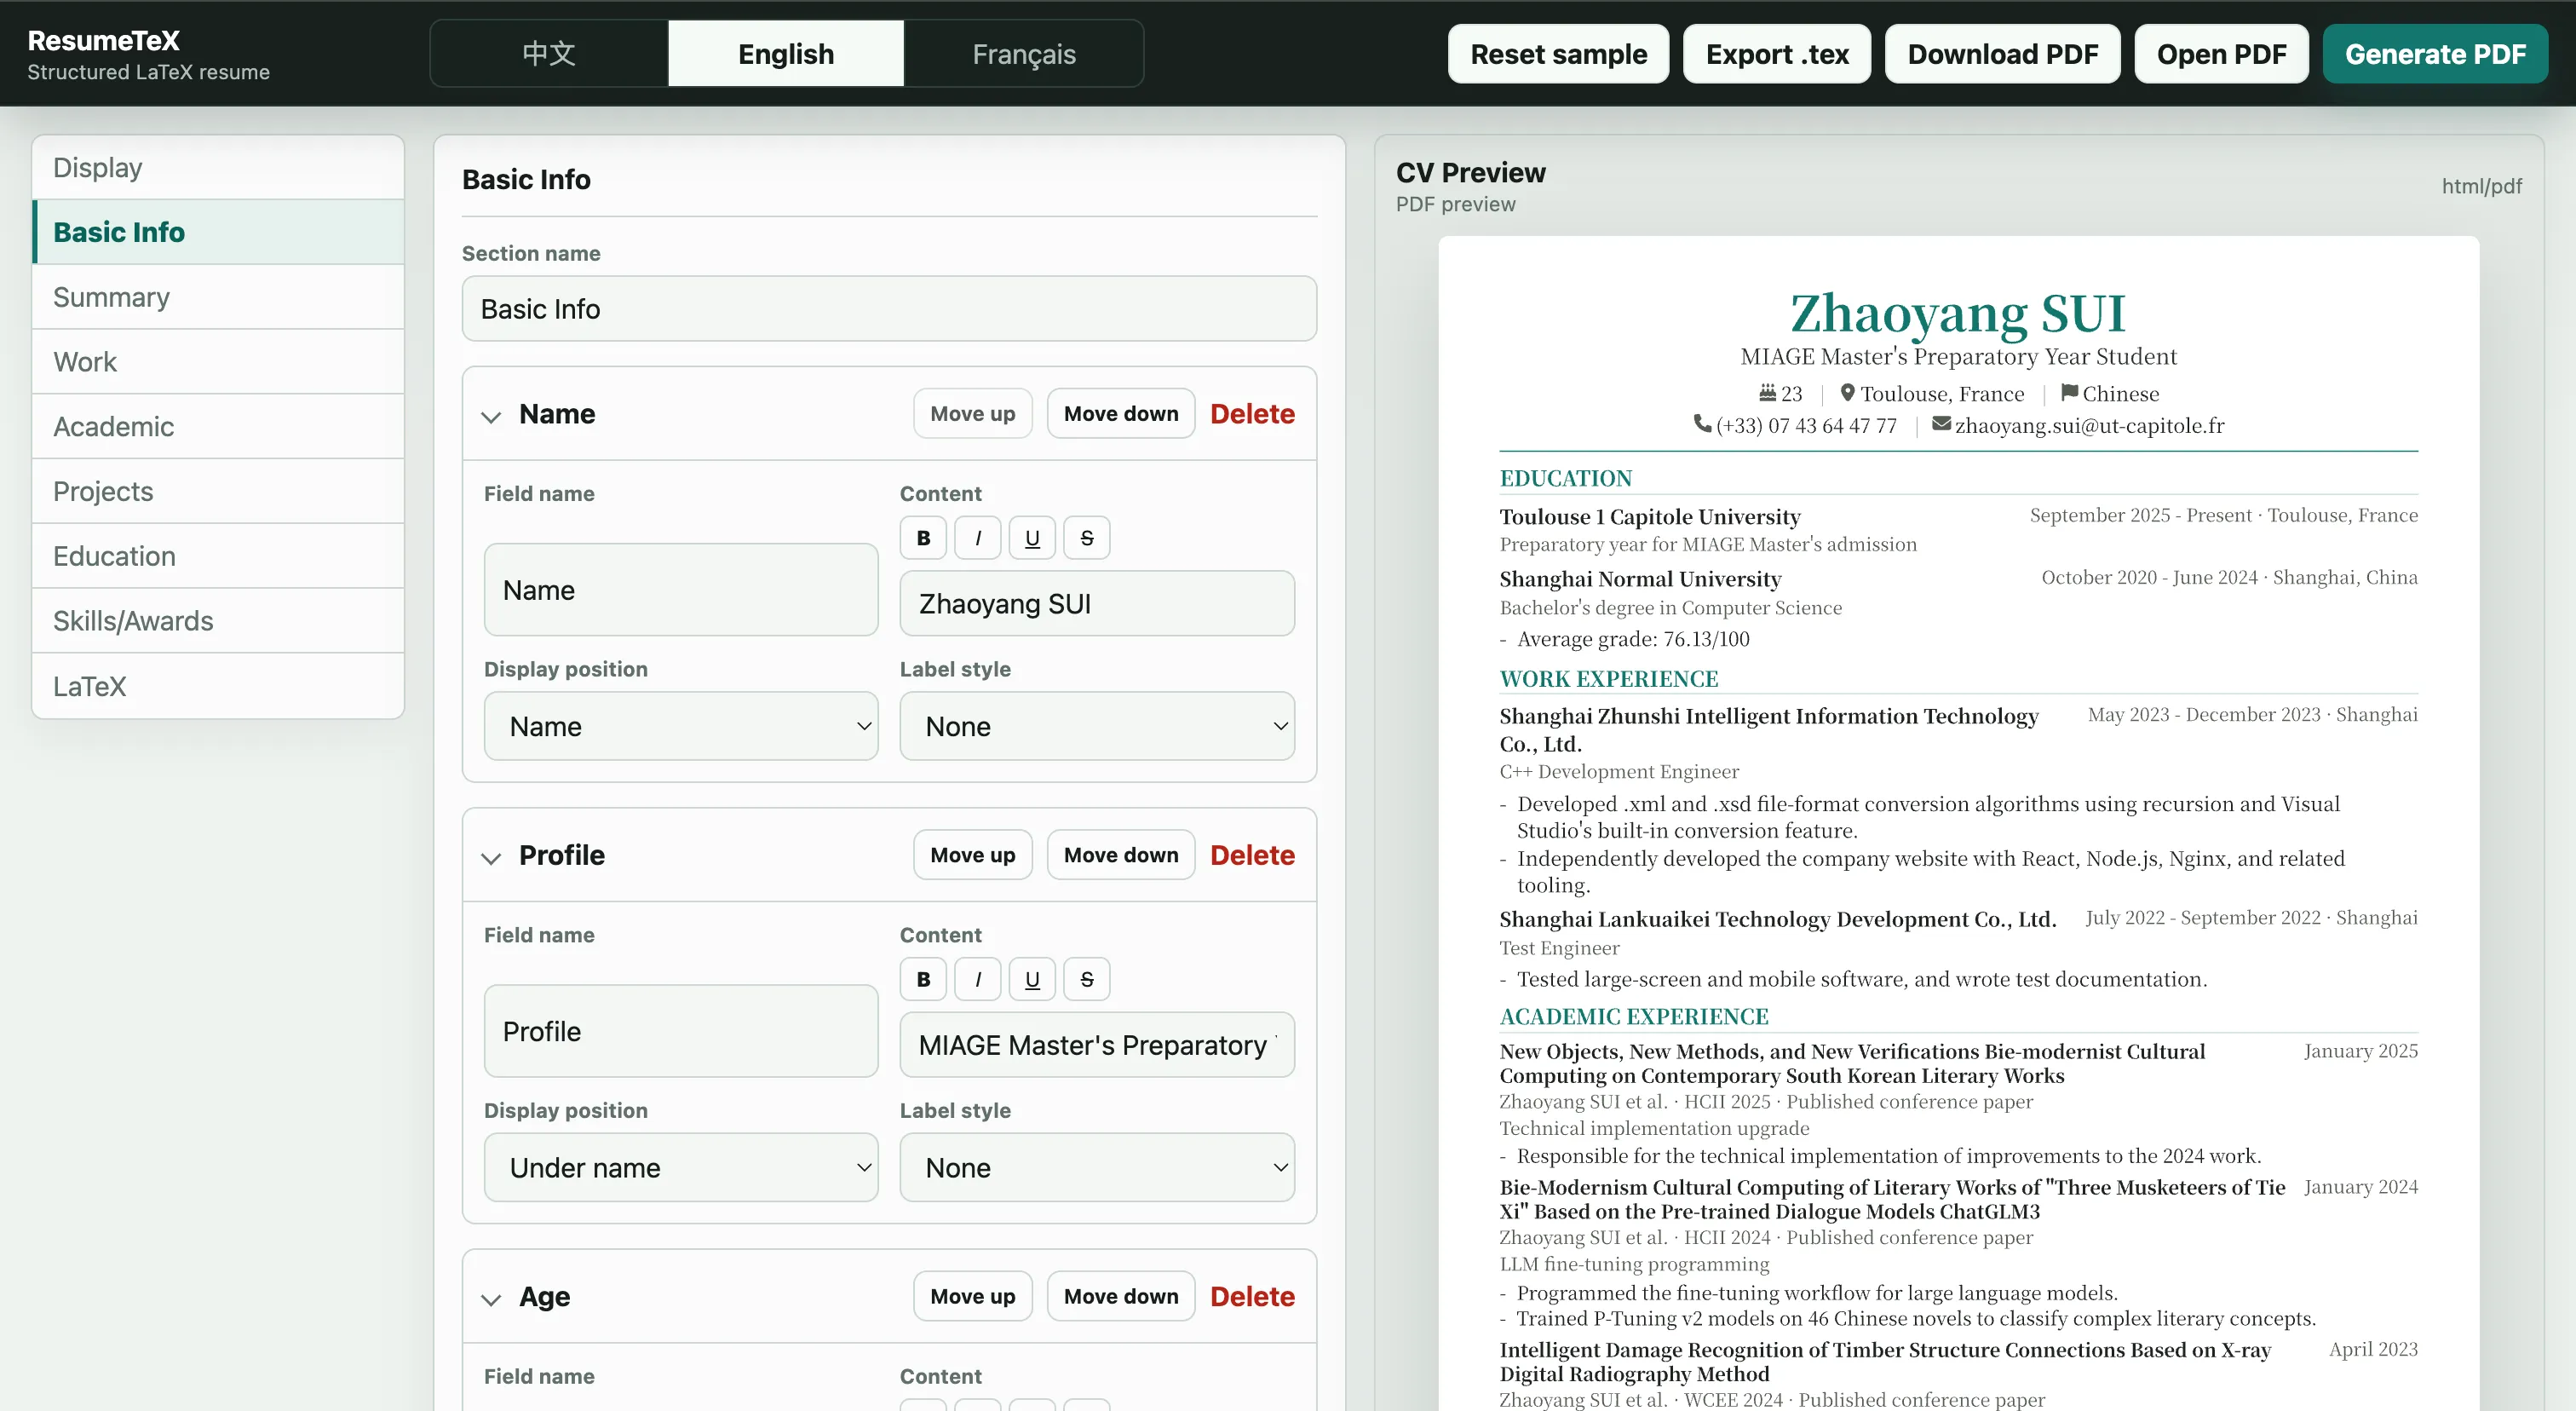Open Display position dropdown showing Name
This screenshot has width=2576, height=1411.
click(x=681, y=726)
